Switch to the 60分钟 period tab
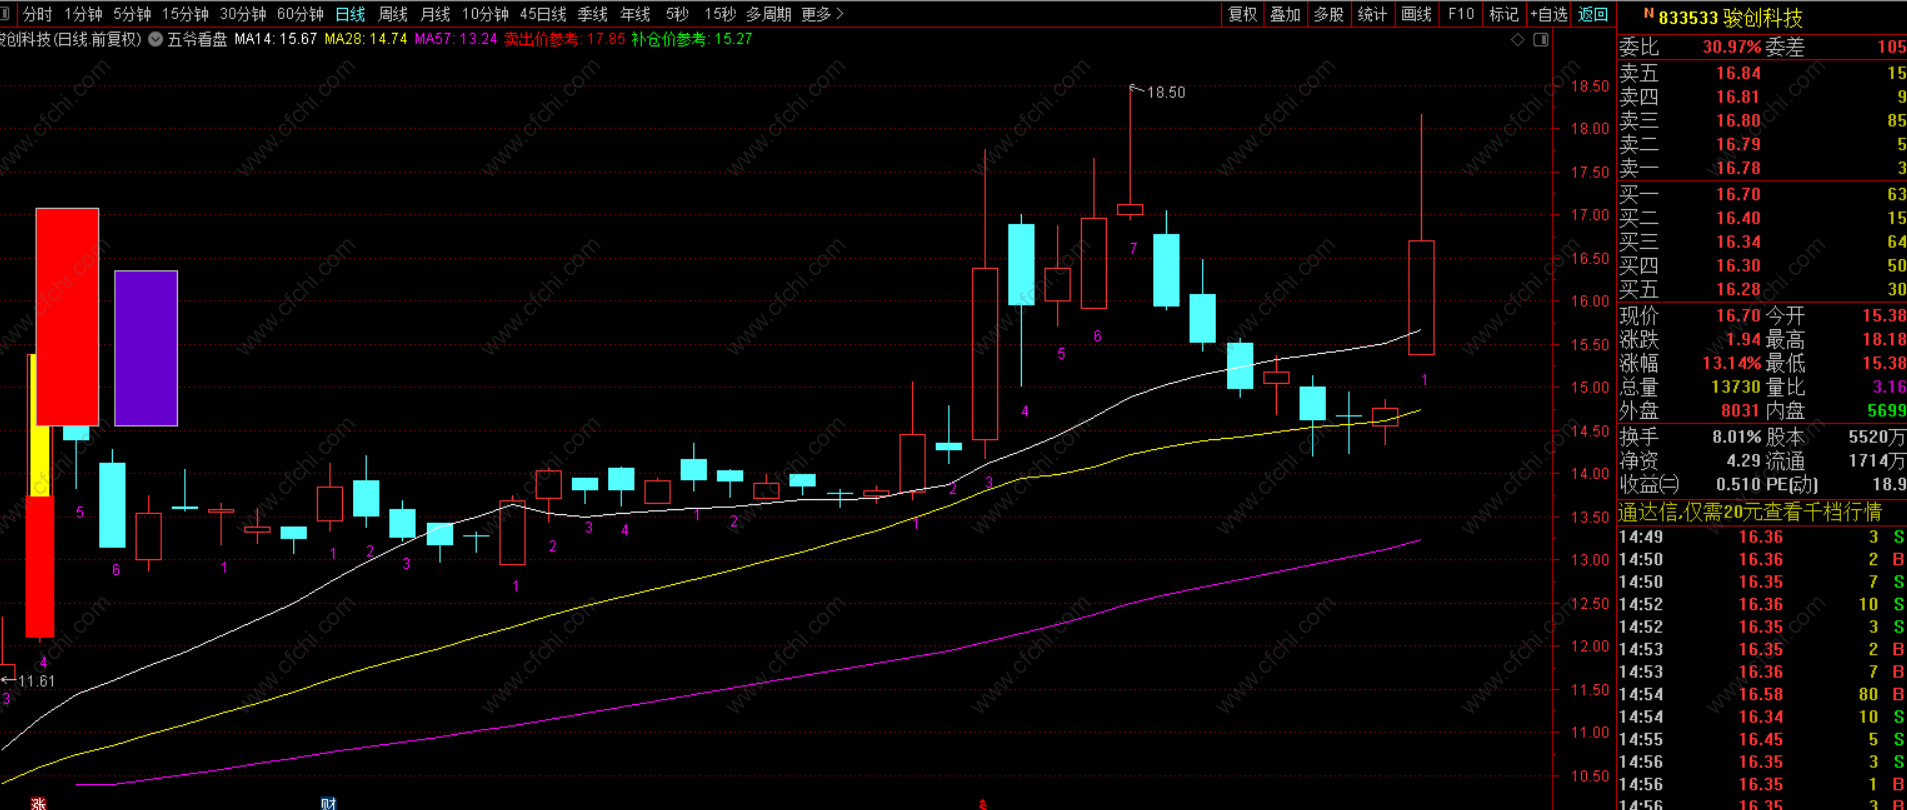Screen dimensions: 1907x810 [x=300, y=14]
